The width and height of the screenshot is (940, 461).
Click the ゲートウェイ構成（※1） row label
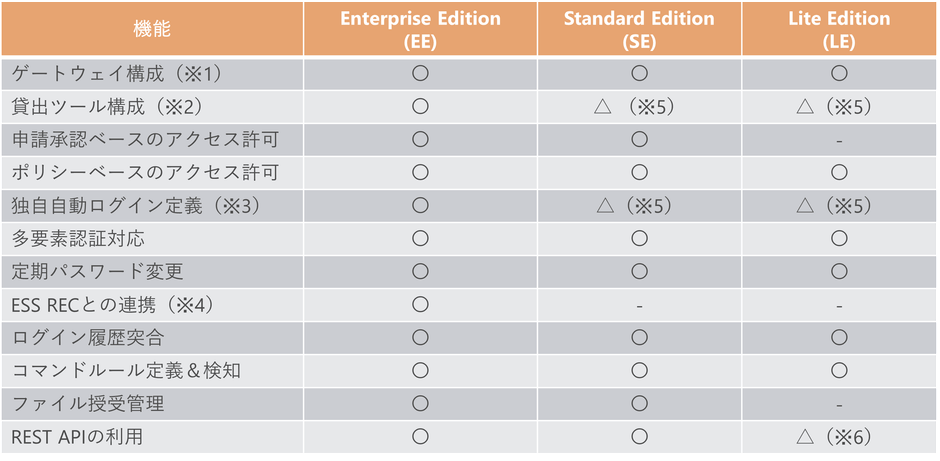(117, 74)
